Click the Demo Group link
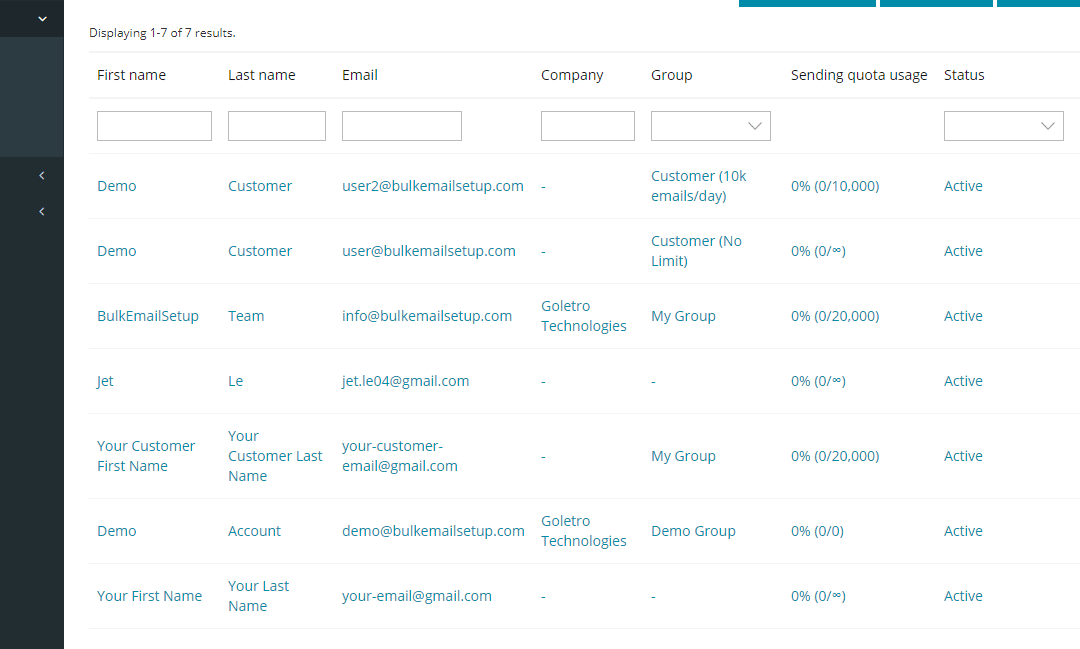 [x=693, y=531]
